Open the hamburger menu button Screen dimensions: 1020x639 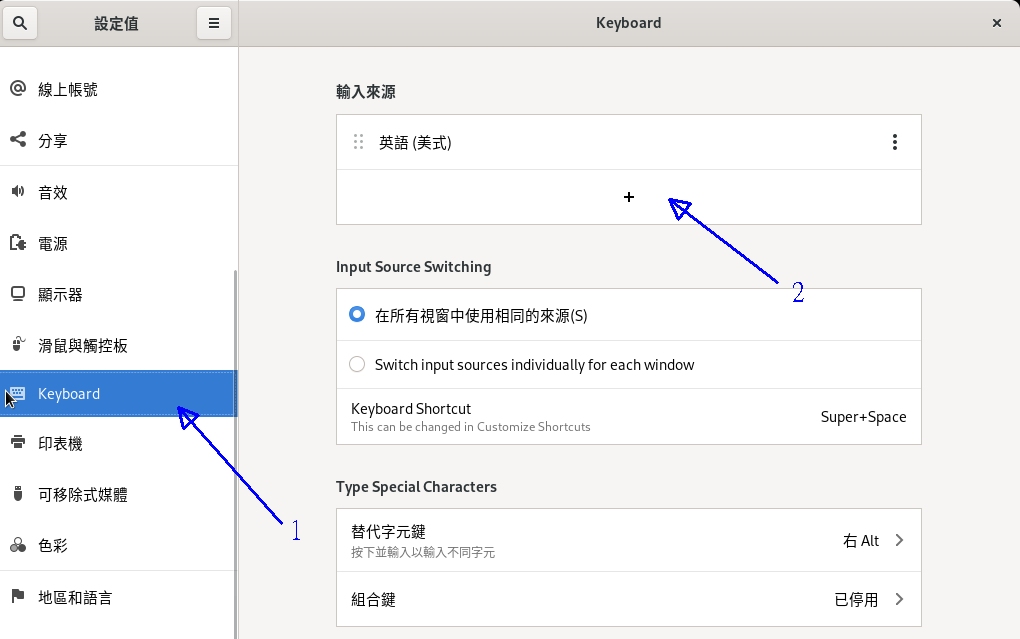click(x=213, y=23)
